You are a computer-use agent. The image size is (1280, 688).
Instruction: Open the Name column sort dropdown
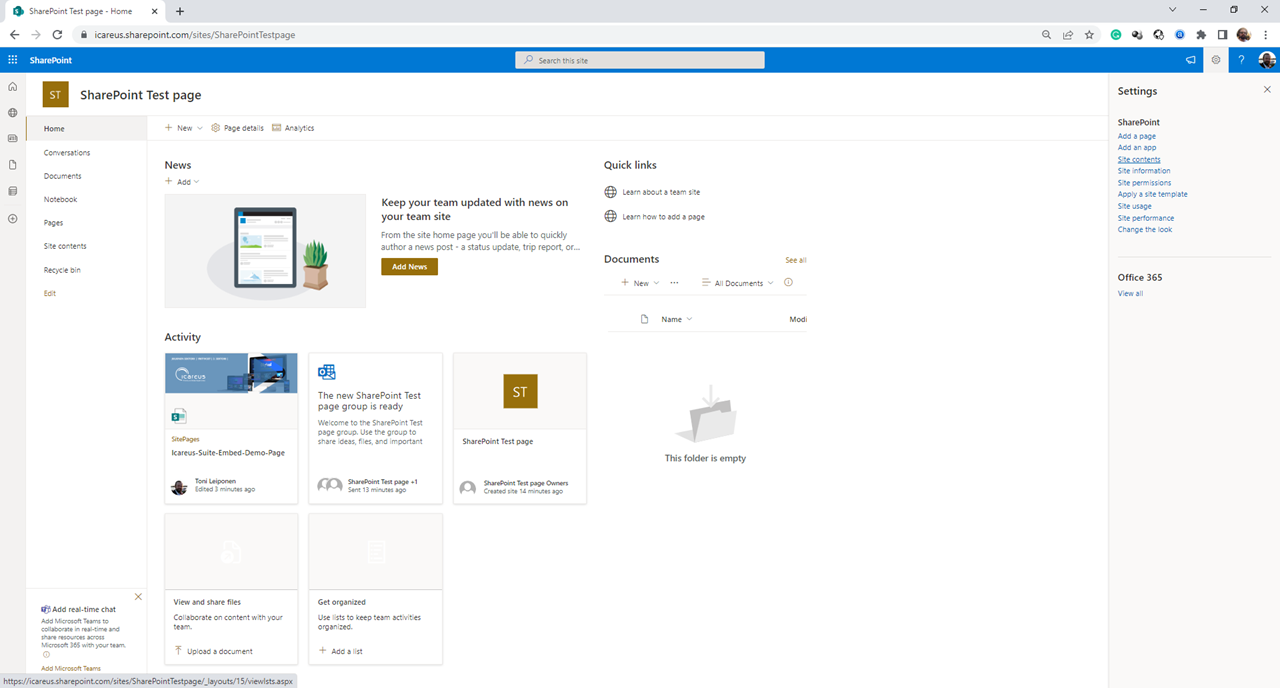[676, 319]
